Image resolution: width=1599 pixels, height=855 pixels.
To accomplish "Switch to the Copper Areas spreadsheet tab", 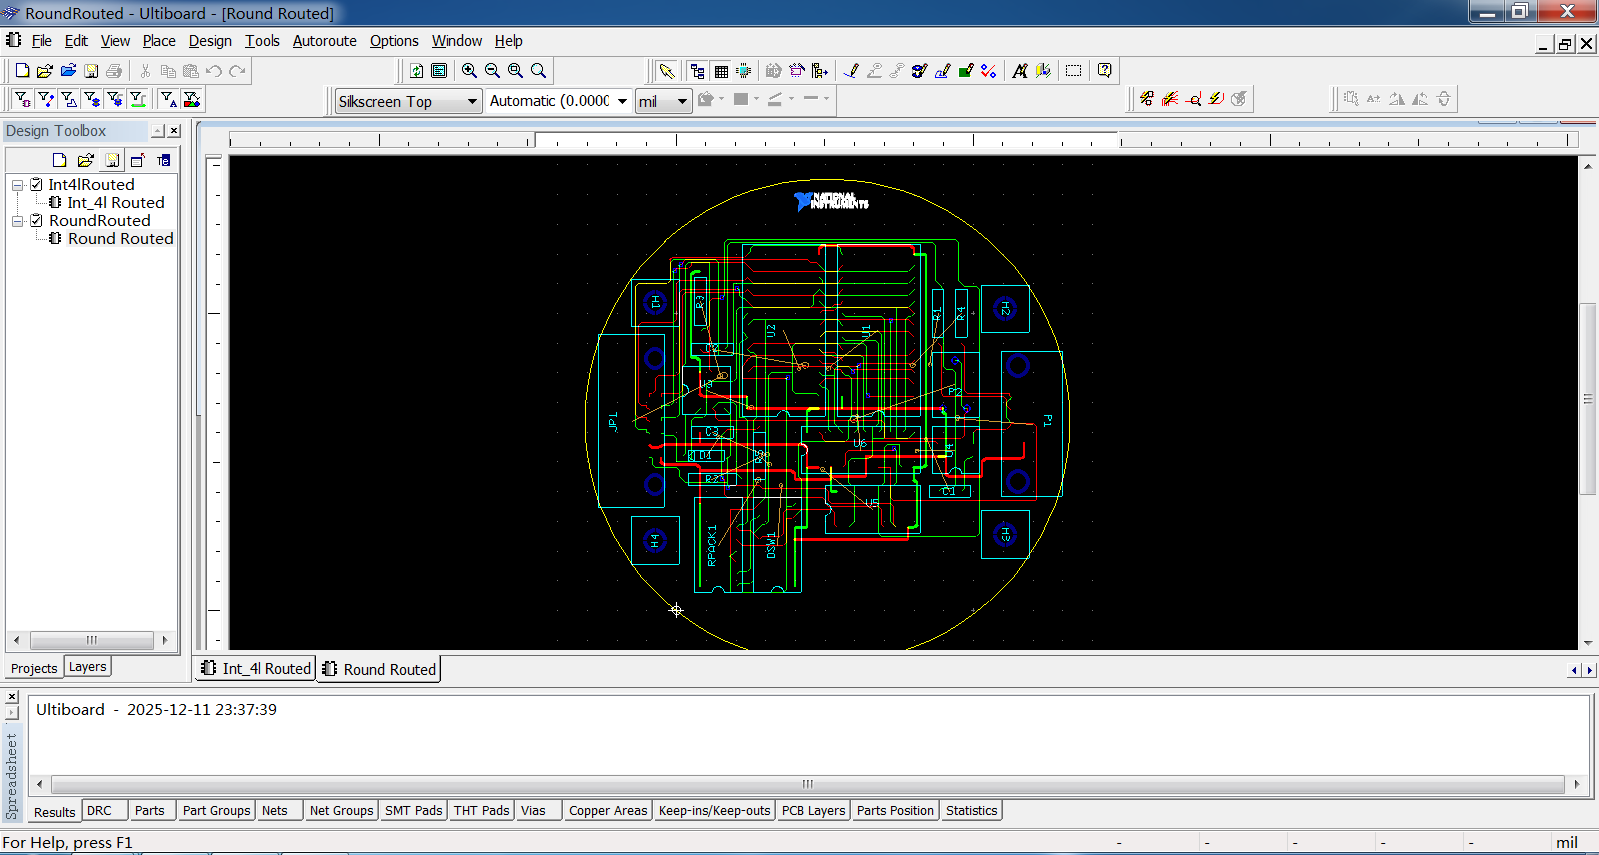I will point(607,811).
